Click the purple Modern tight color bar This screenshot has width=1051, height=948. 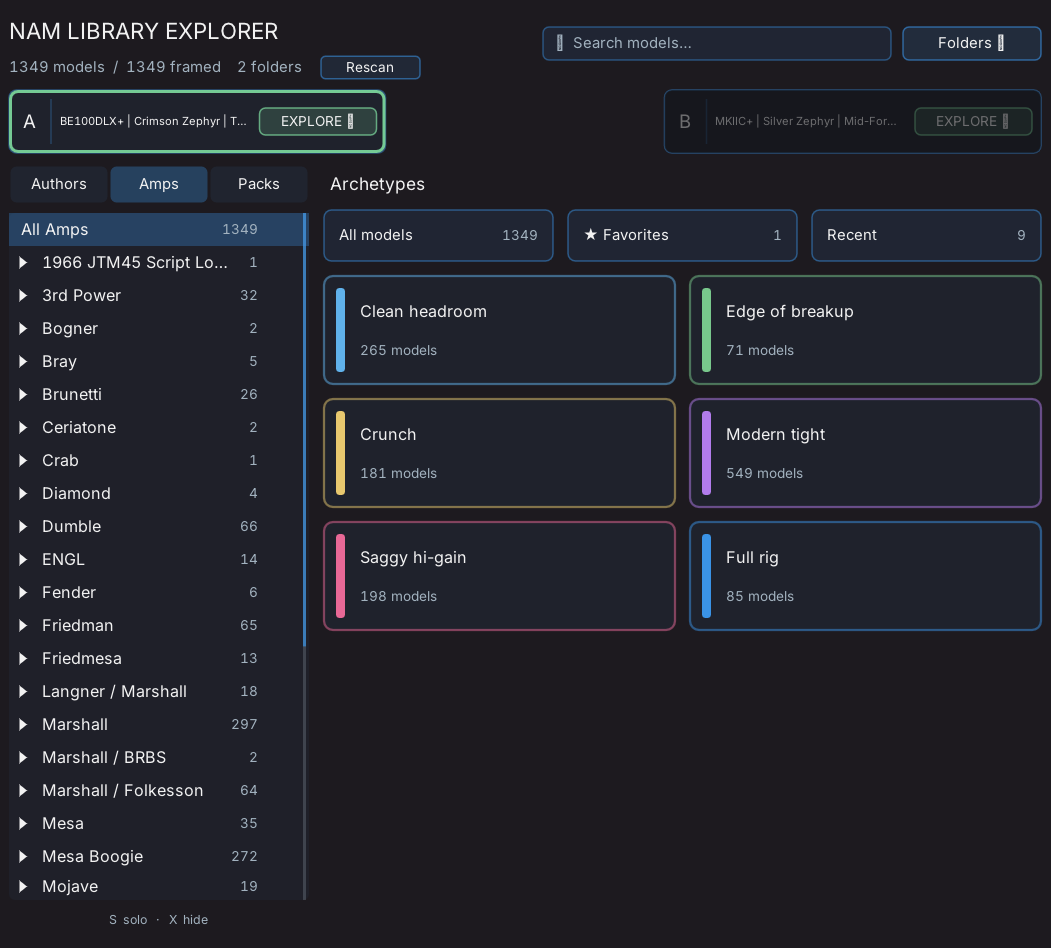click(x=706, y=453)
